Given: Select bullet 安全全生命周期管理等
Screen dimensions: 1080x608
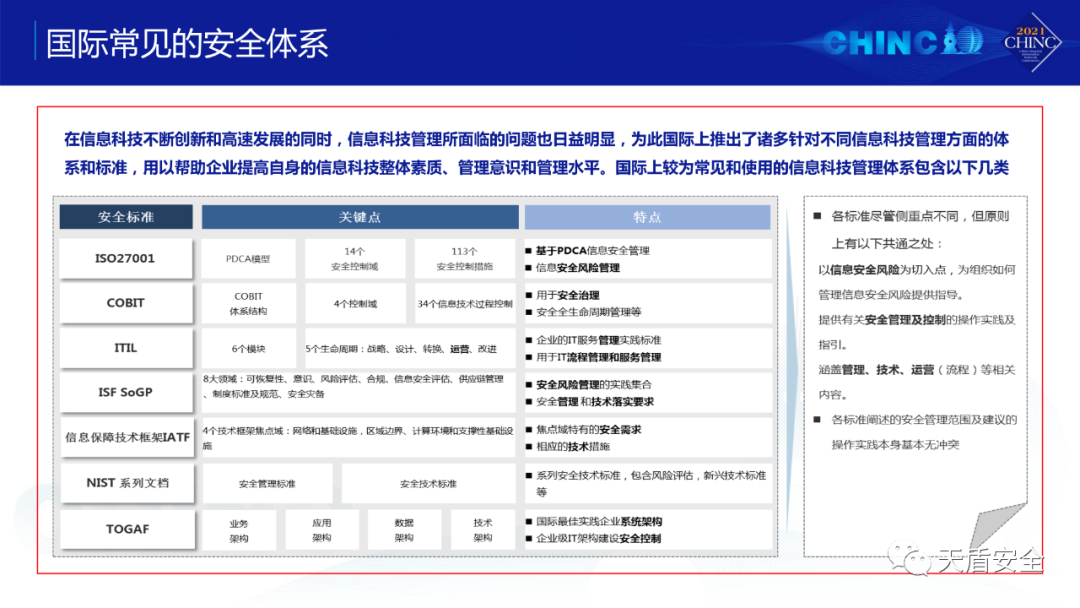Looking at the screenshot, I should point(583,312).
